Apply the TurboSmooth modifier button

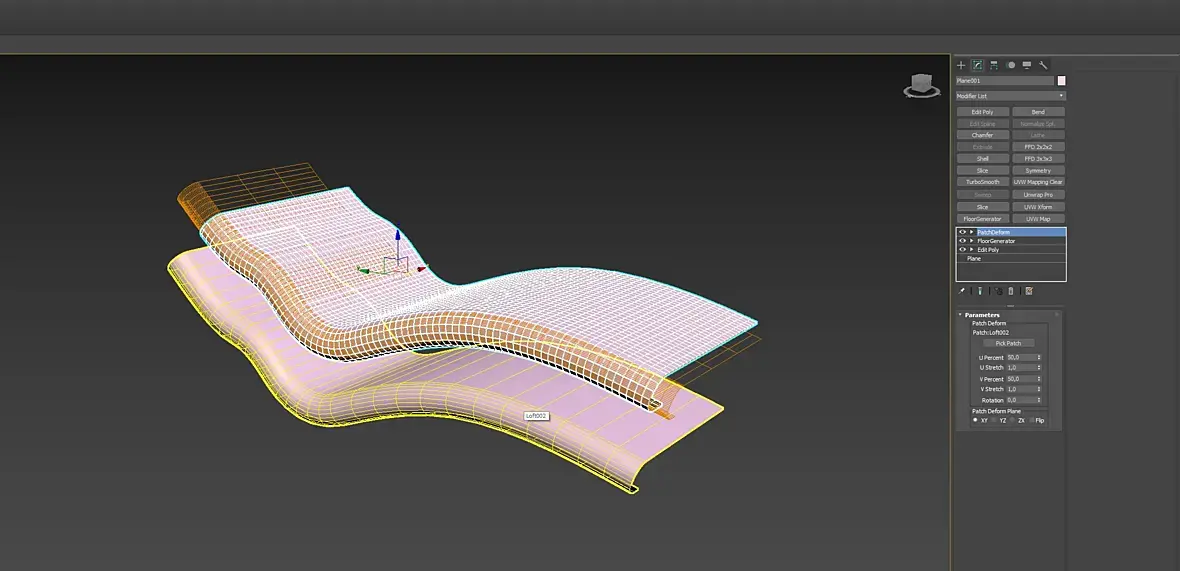click(983, 182)
